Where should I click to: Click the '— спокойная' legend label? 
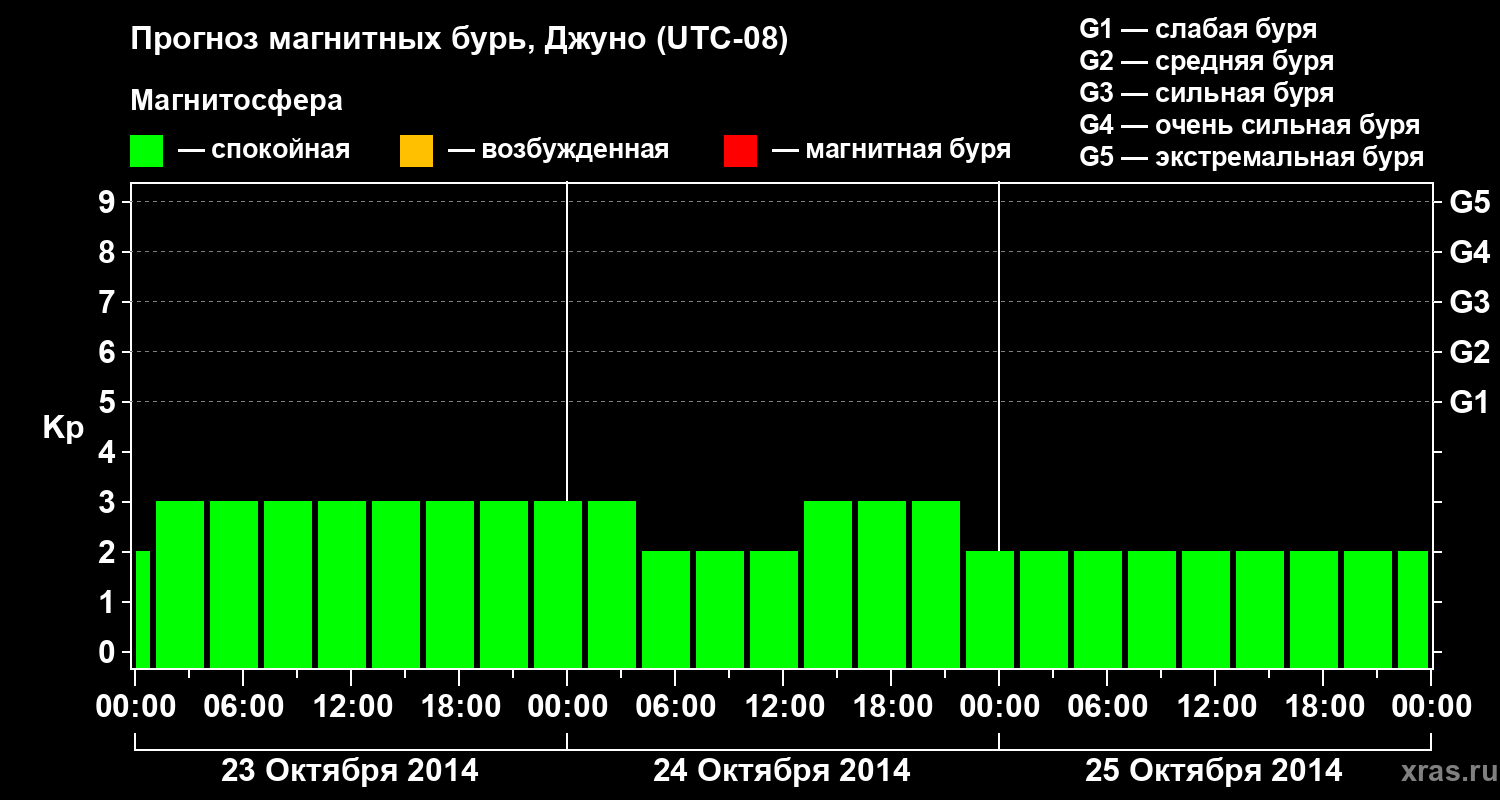tap(264, 150)
